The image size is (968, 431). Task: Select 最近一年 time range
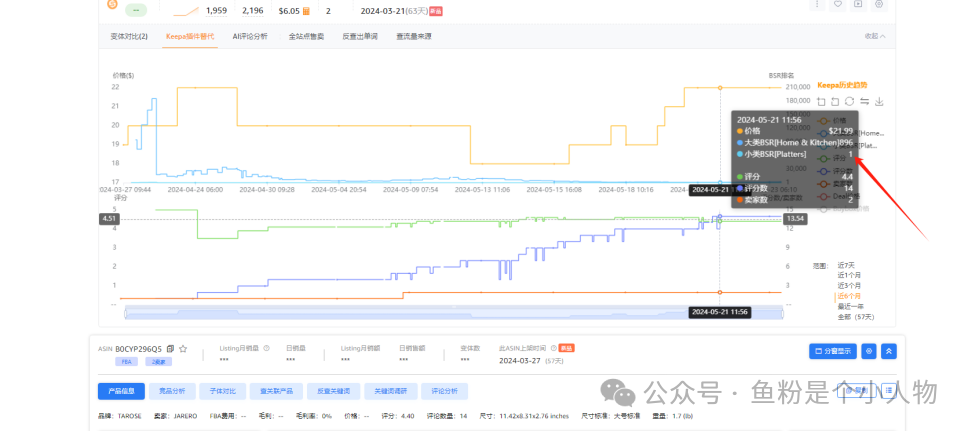click(851, 306)
